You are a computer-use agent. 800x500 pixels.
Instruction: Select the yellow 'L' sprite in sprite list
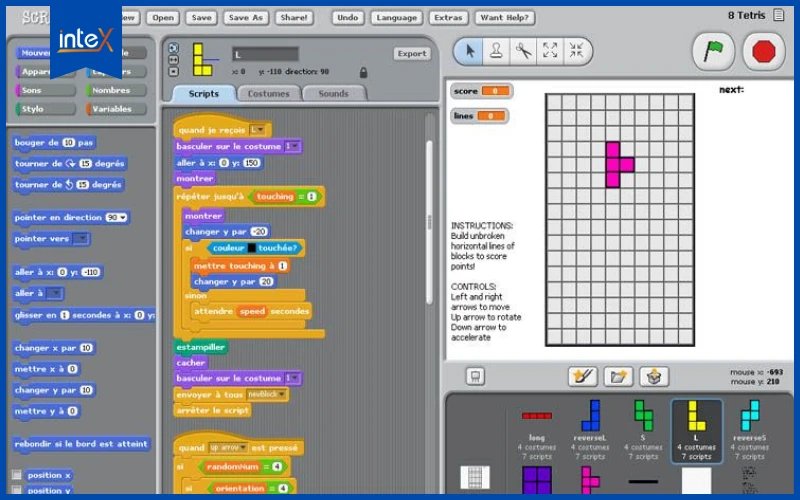pos(696,431)
